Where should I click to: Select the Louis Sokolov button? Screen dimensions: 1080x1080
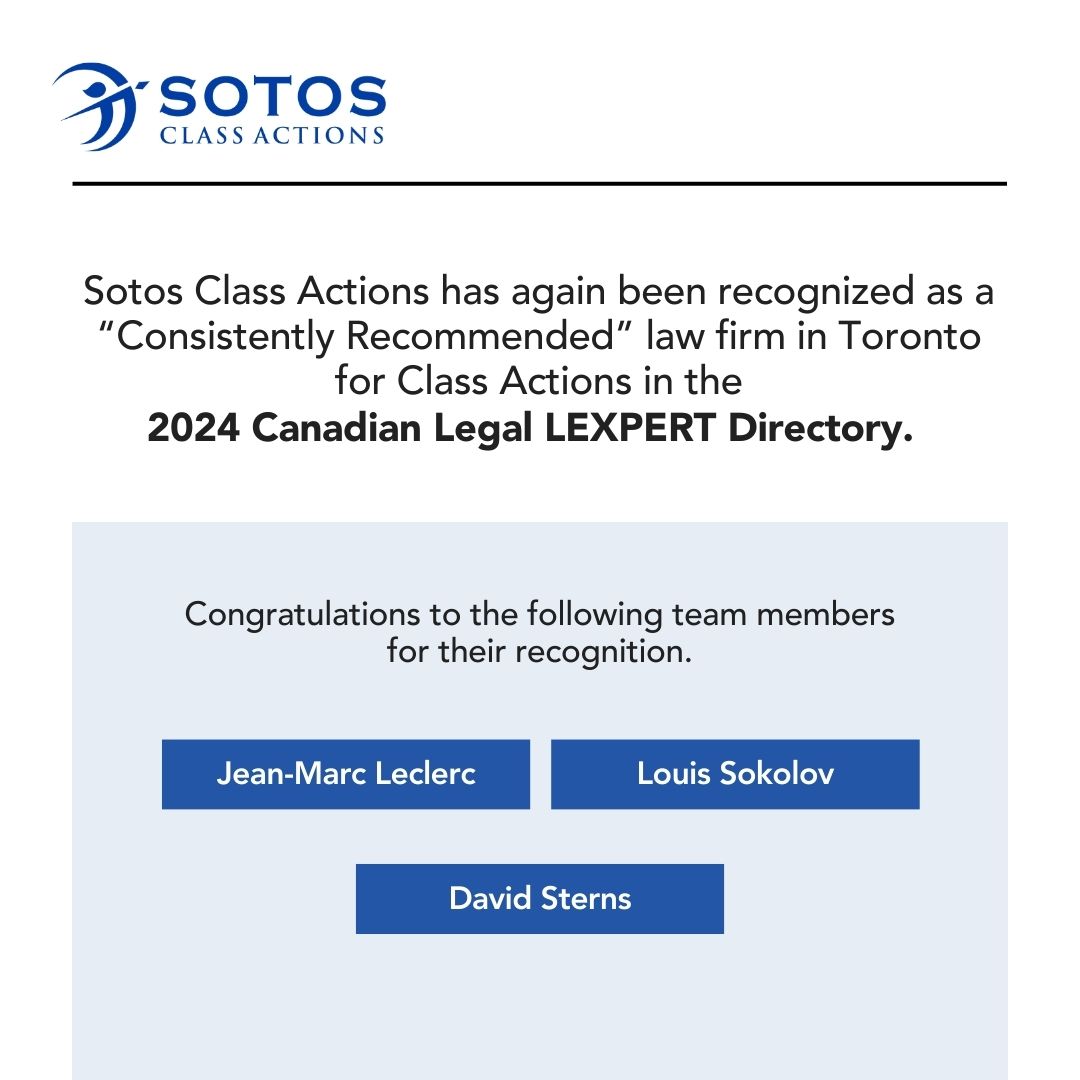pyautogui.click(x=735, y=774)
